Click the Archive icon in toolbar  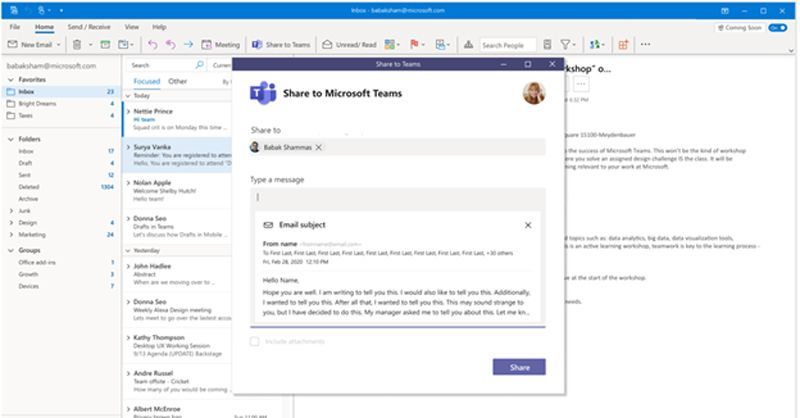click(x=105, y=45)
